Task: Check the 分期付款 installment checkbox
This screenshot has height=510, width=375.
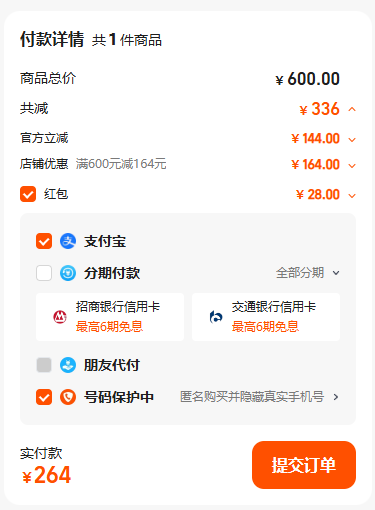Action: click(44, 273)
